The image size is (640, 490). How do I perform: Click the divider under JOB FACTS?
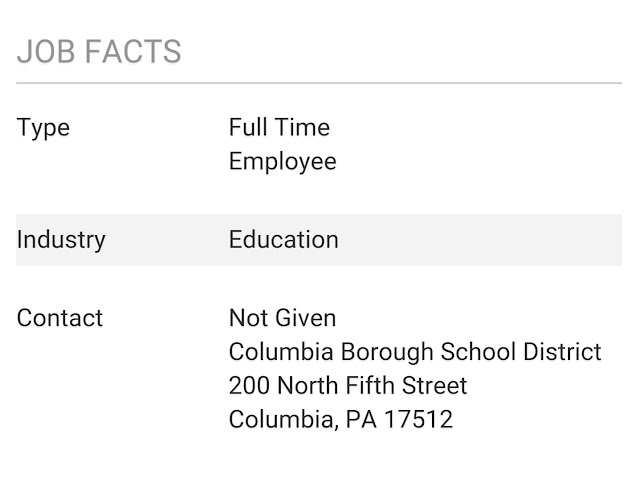pos(319,83)
